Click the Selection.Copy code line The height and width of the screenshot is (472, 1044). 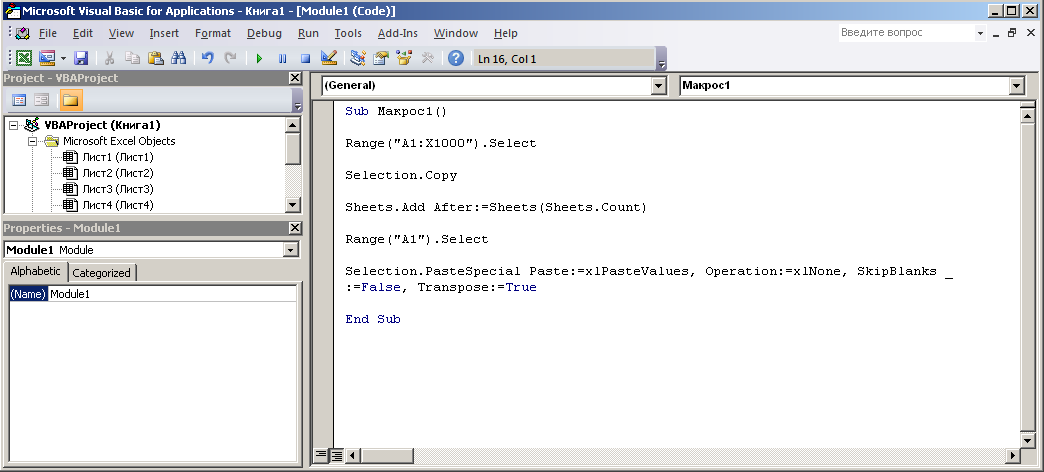pos(401,176)
